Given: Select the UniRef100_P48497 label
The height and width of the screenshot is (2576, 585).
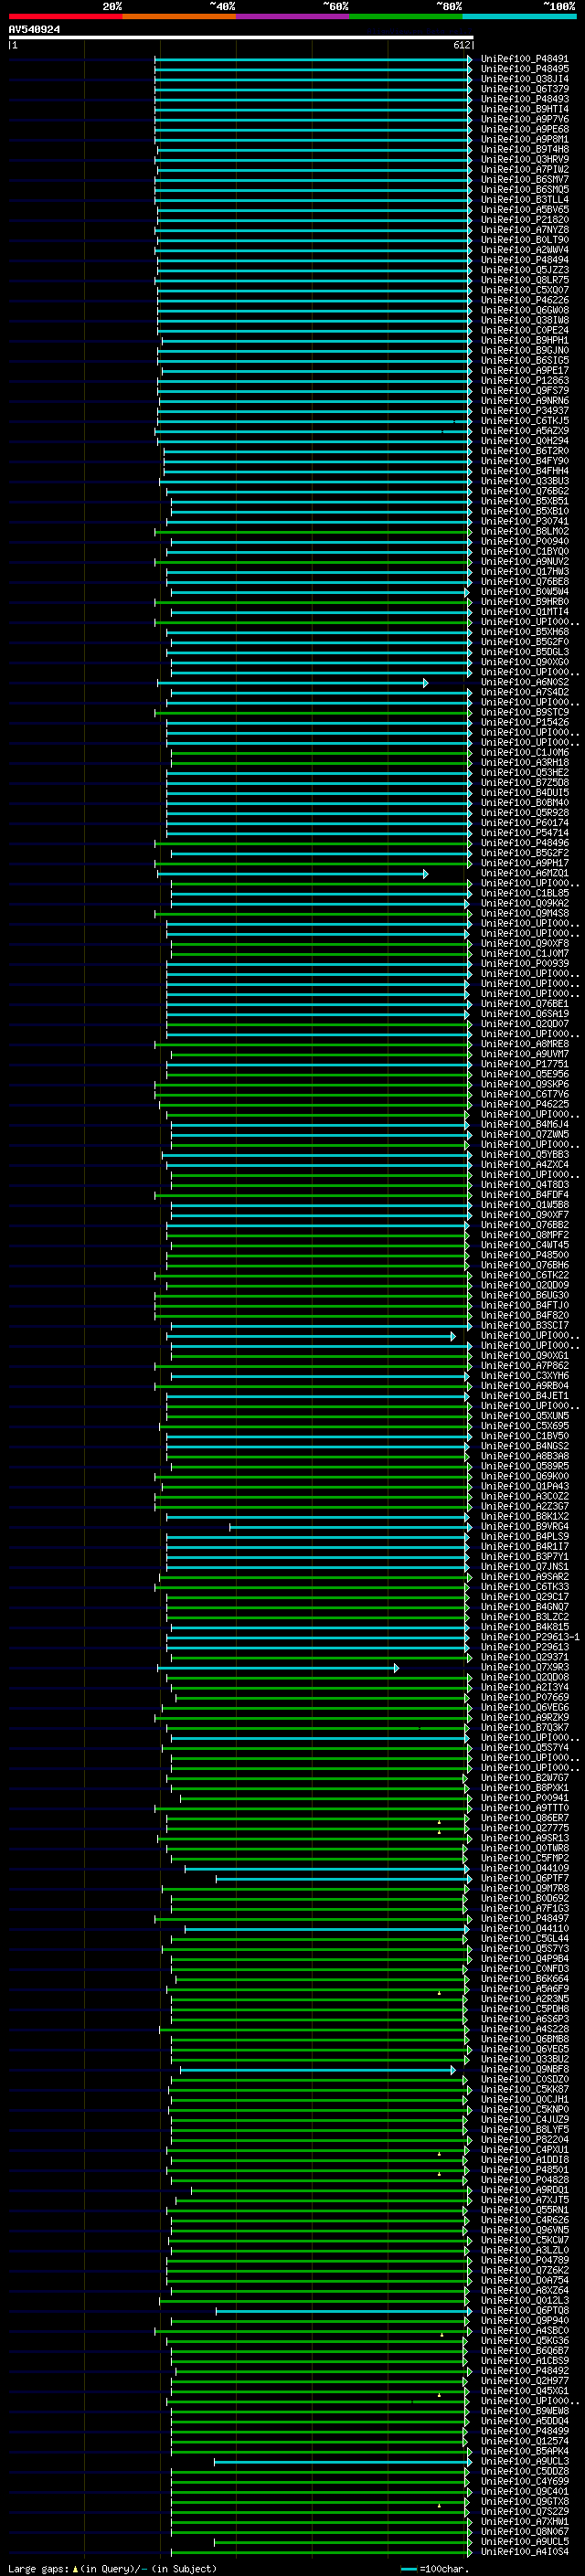Looking at the screenshot, I should tap(524, 1919).
